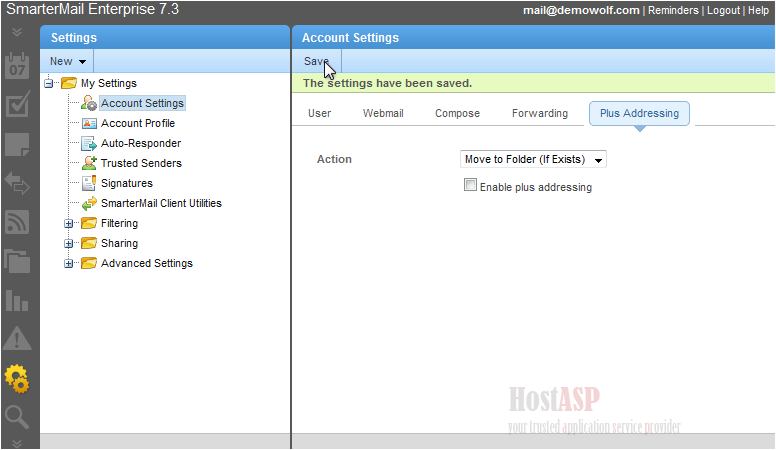
Task: Switch to the Forwarding tab
Action: coord(540,113)
